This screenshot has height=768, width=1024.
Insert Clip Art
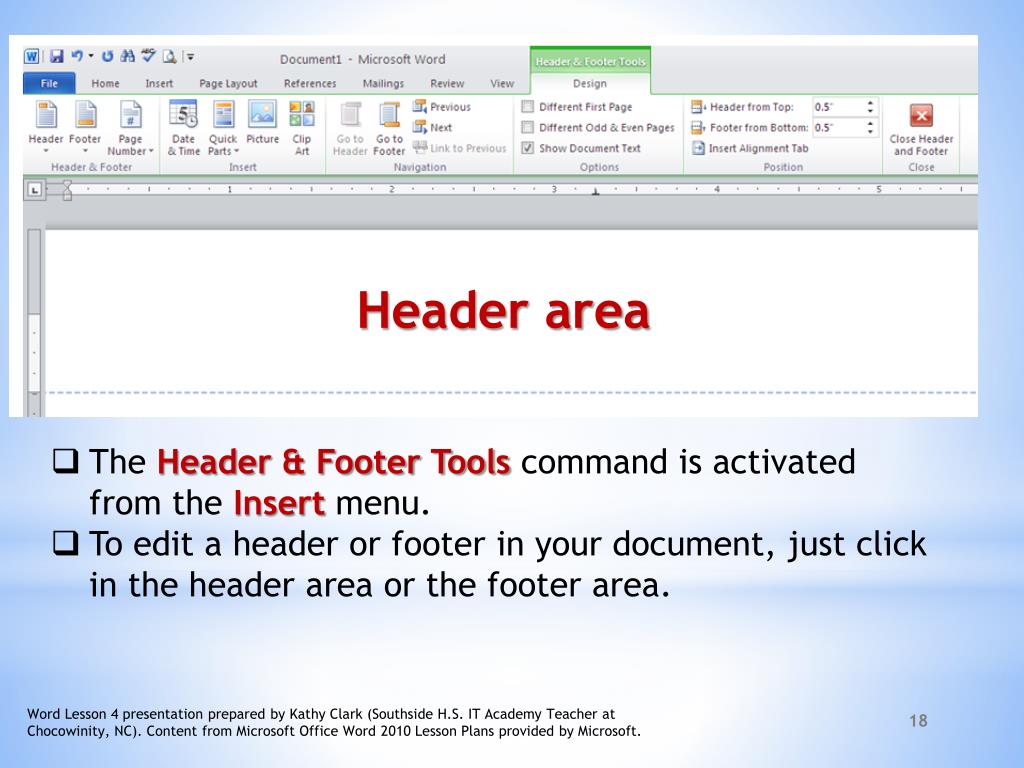(302, 128)
